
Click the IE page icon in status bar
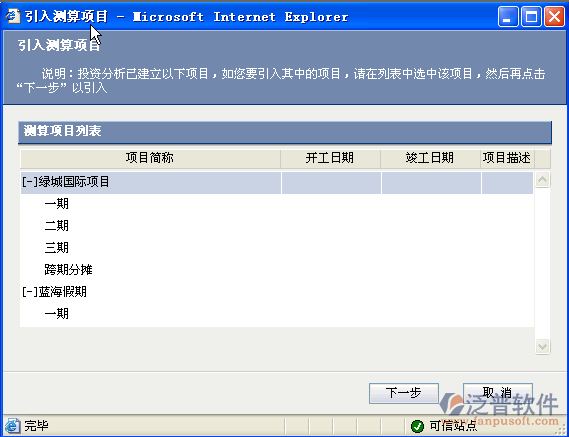[13, 426]
